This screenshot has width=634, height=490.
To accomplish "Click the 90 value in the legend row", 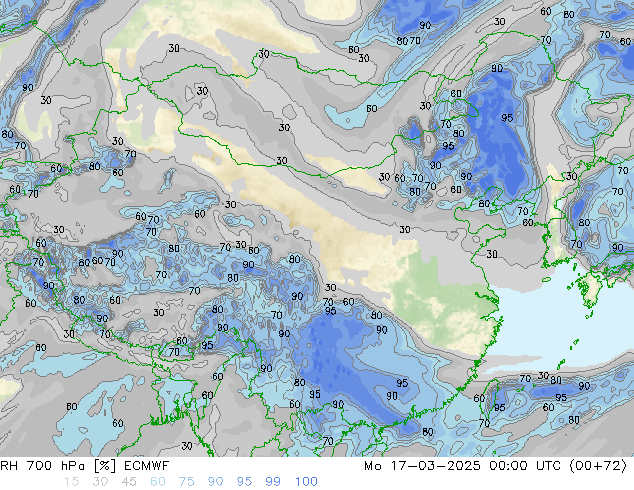I will pos(215,482).
